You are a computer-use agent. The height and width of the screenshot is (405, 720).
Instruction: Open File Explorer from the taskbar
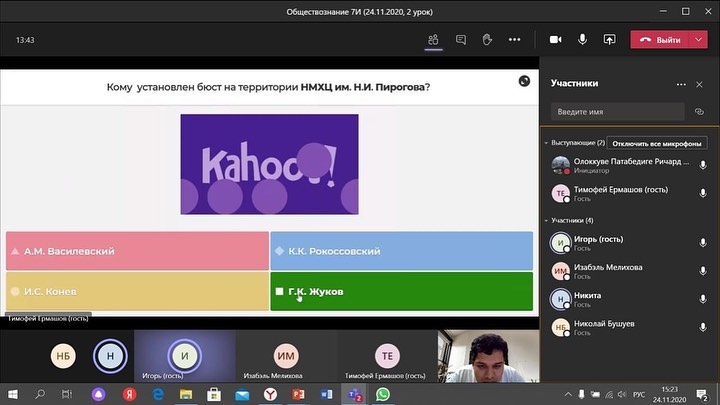186,394
